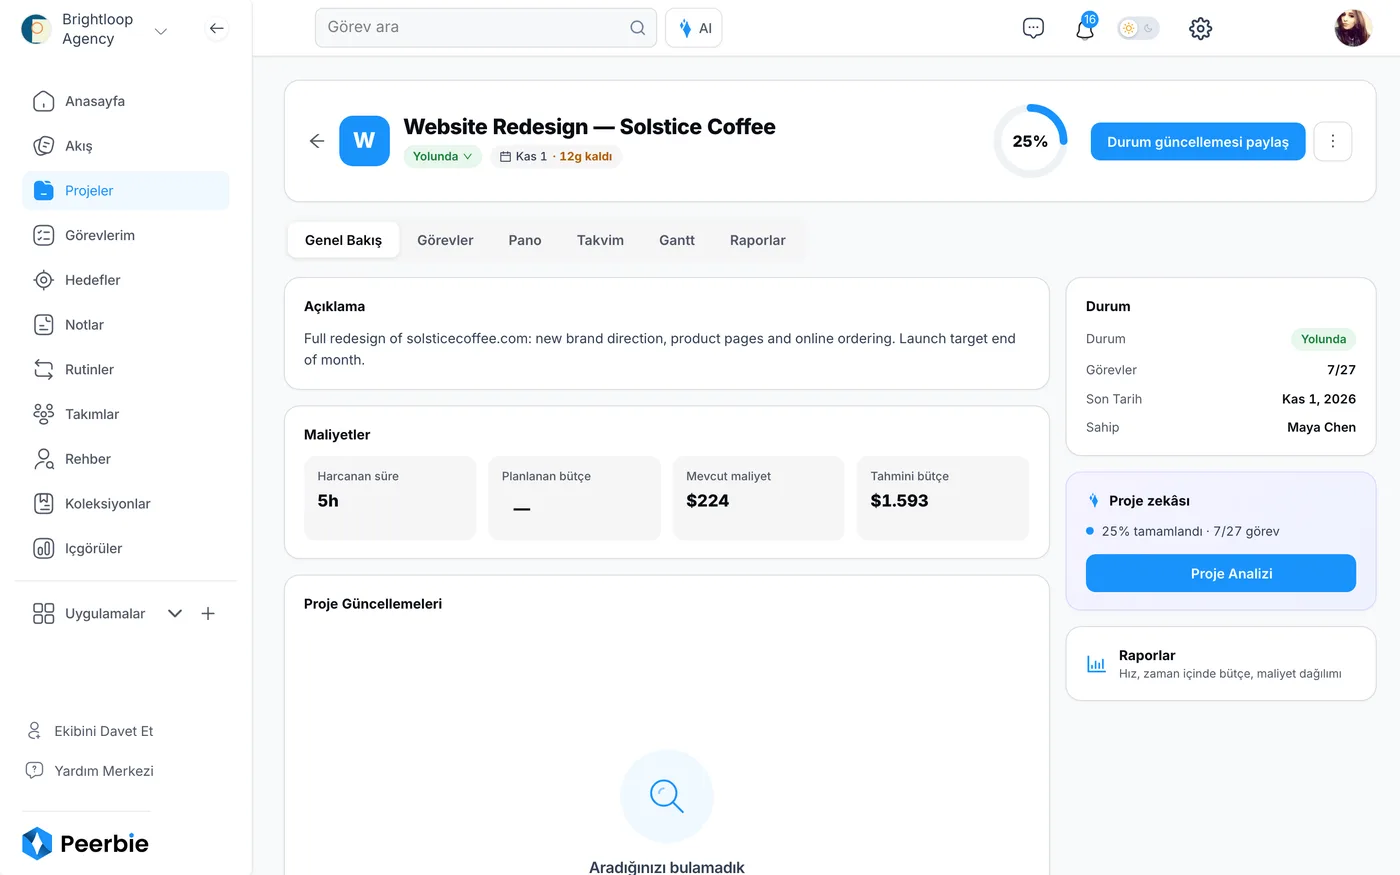1400x875 pixels.
Task: Open the AI assistant button
Action: point(694,28)
